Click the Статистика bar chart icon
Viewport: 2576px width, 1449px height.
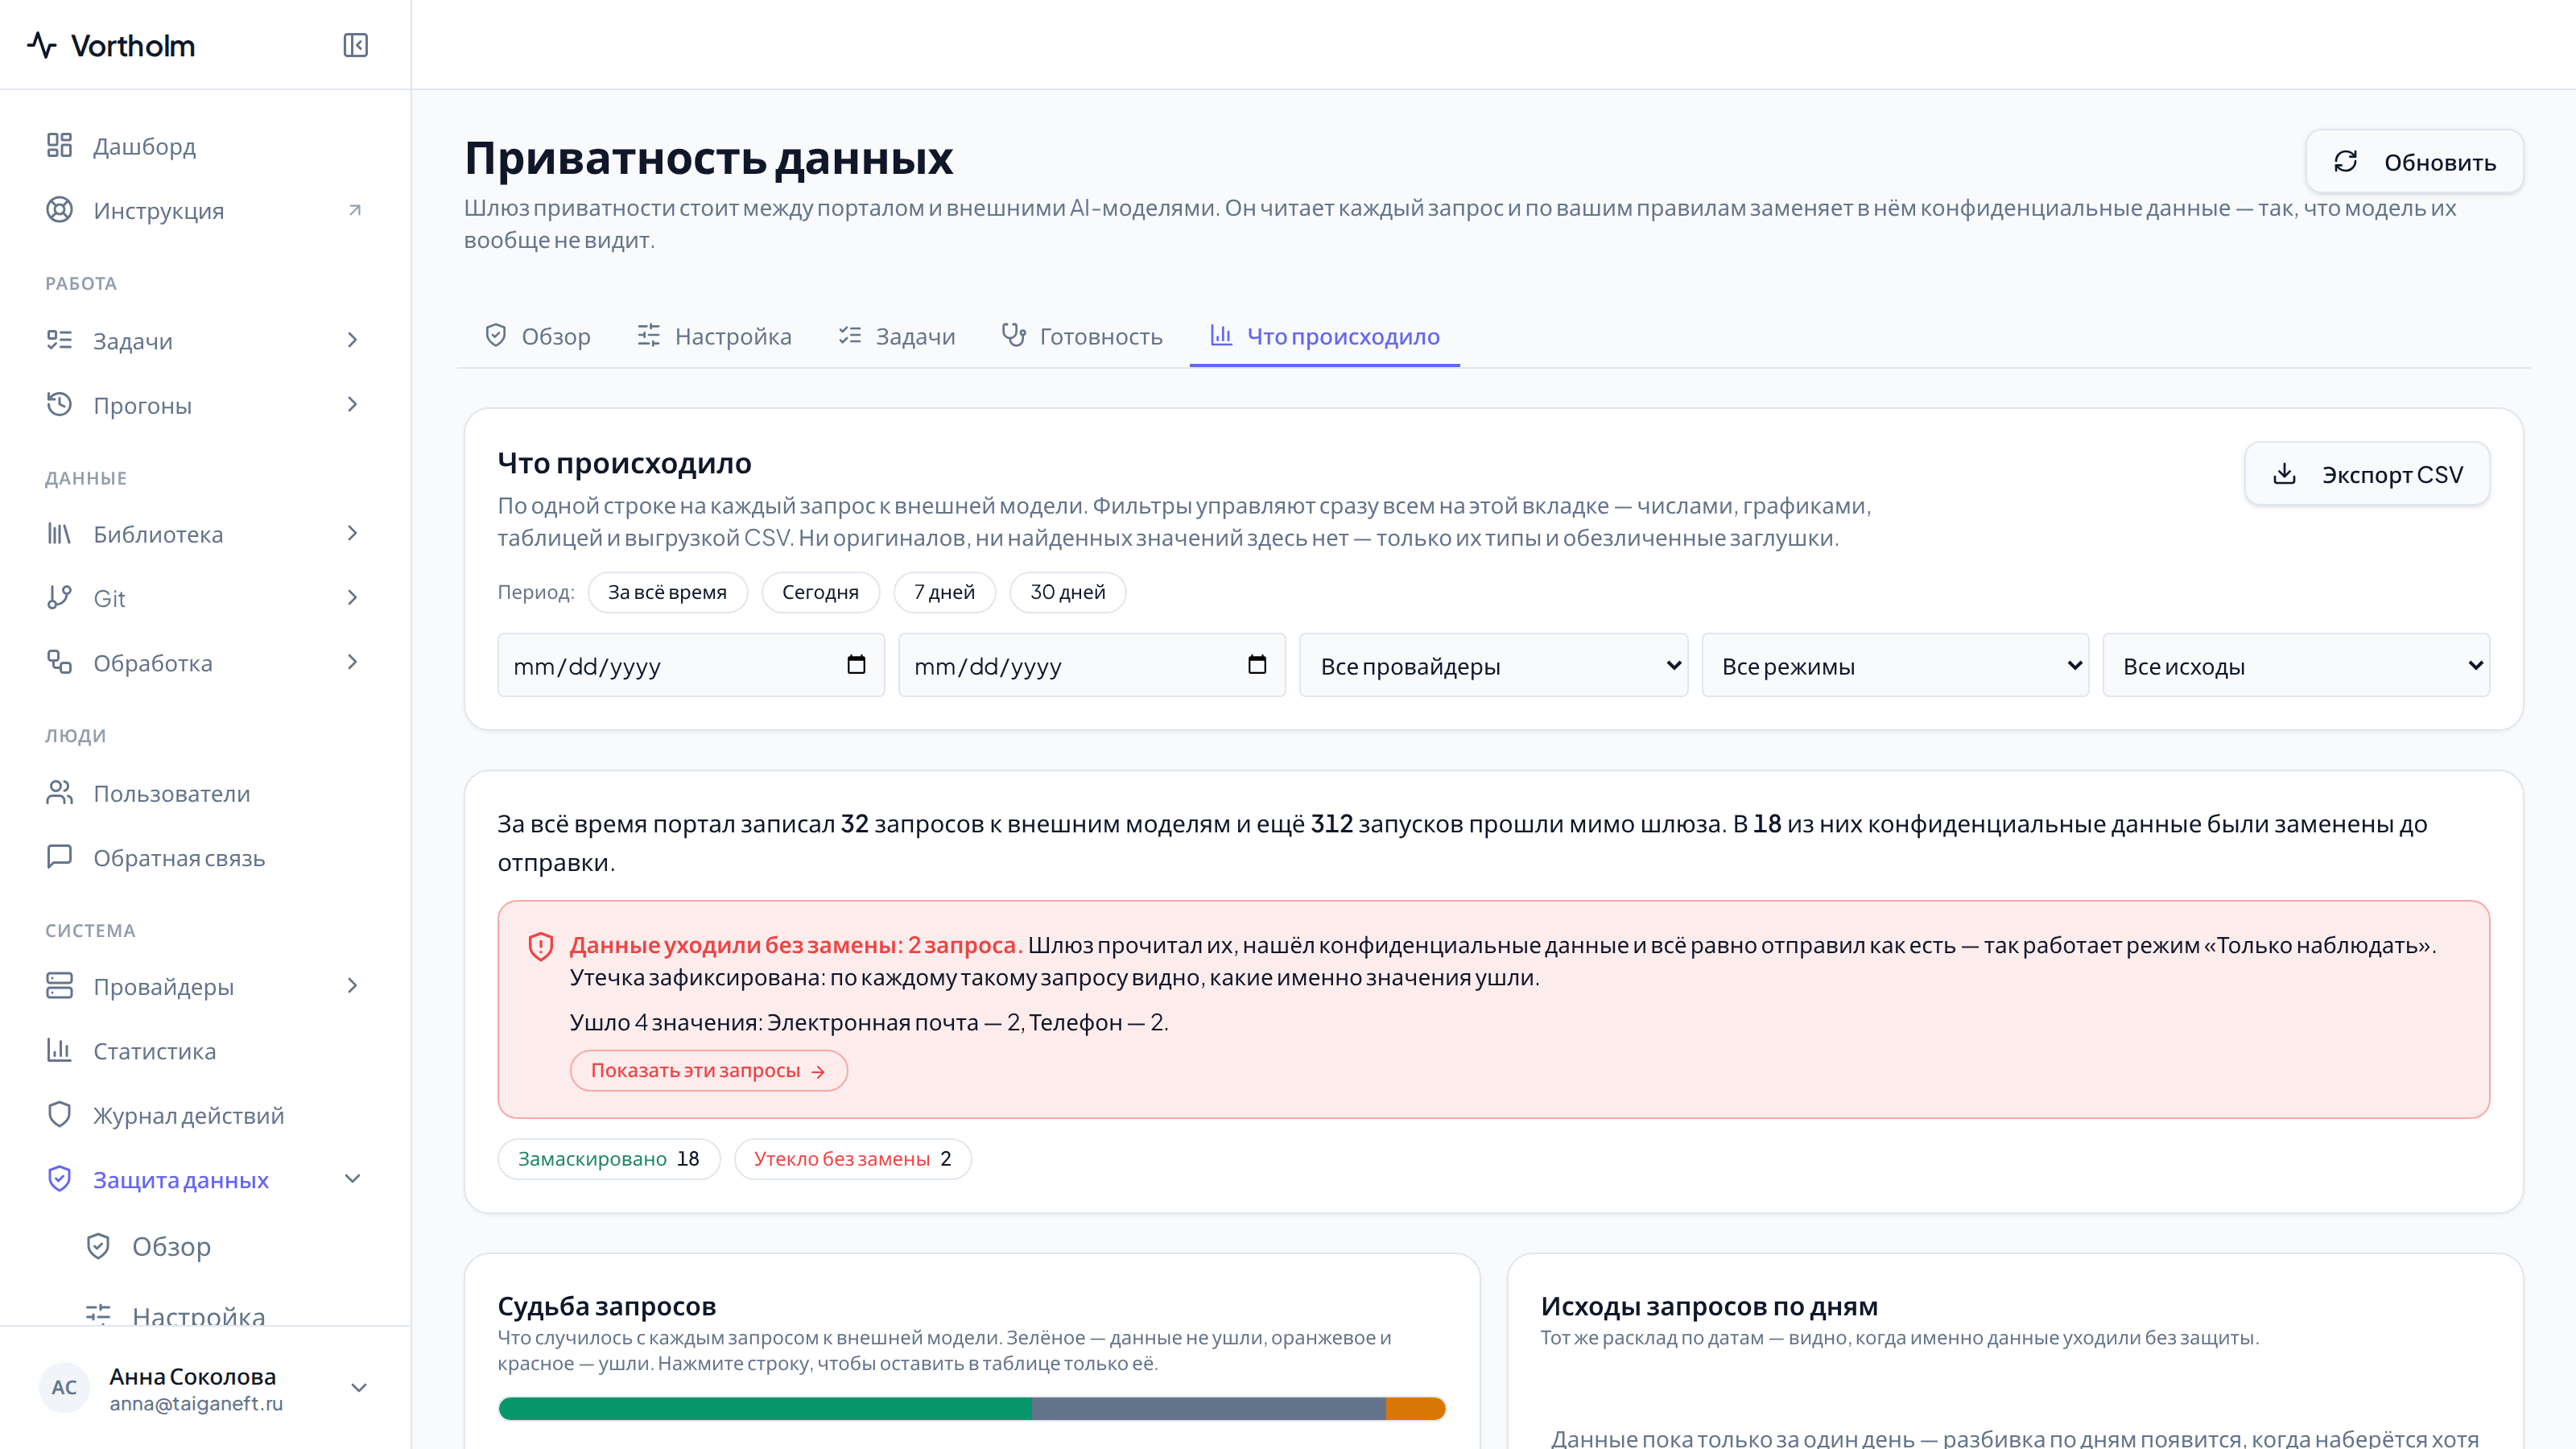60,1050
